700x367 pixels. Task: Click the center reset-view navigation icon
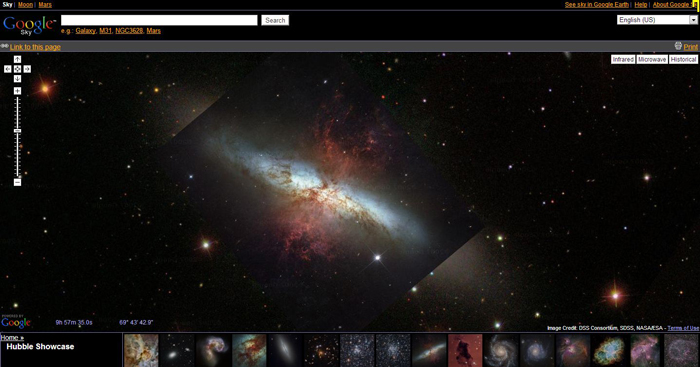[17, 69]
